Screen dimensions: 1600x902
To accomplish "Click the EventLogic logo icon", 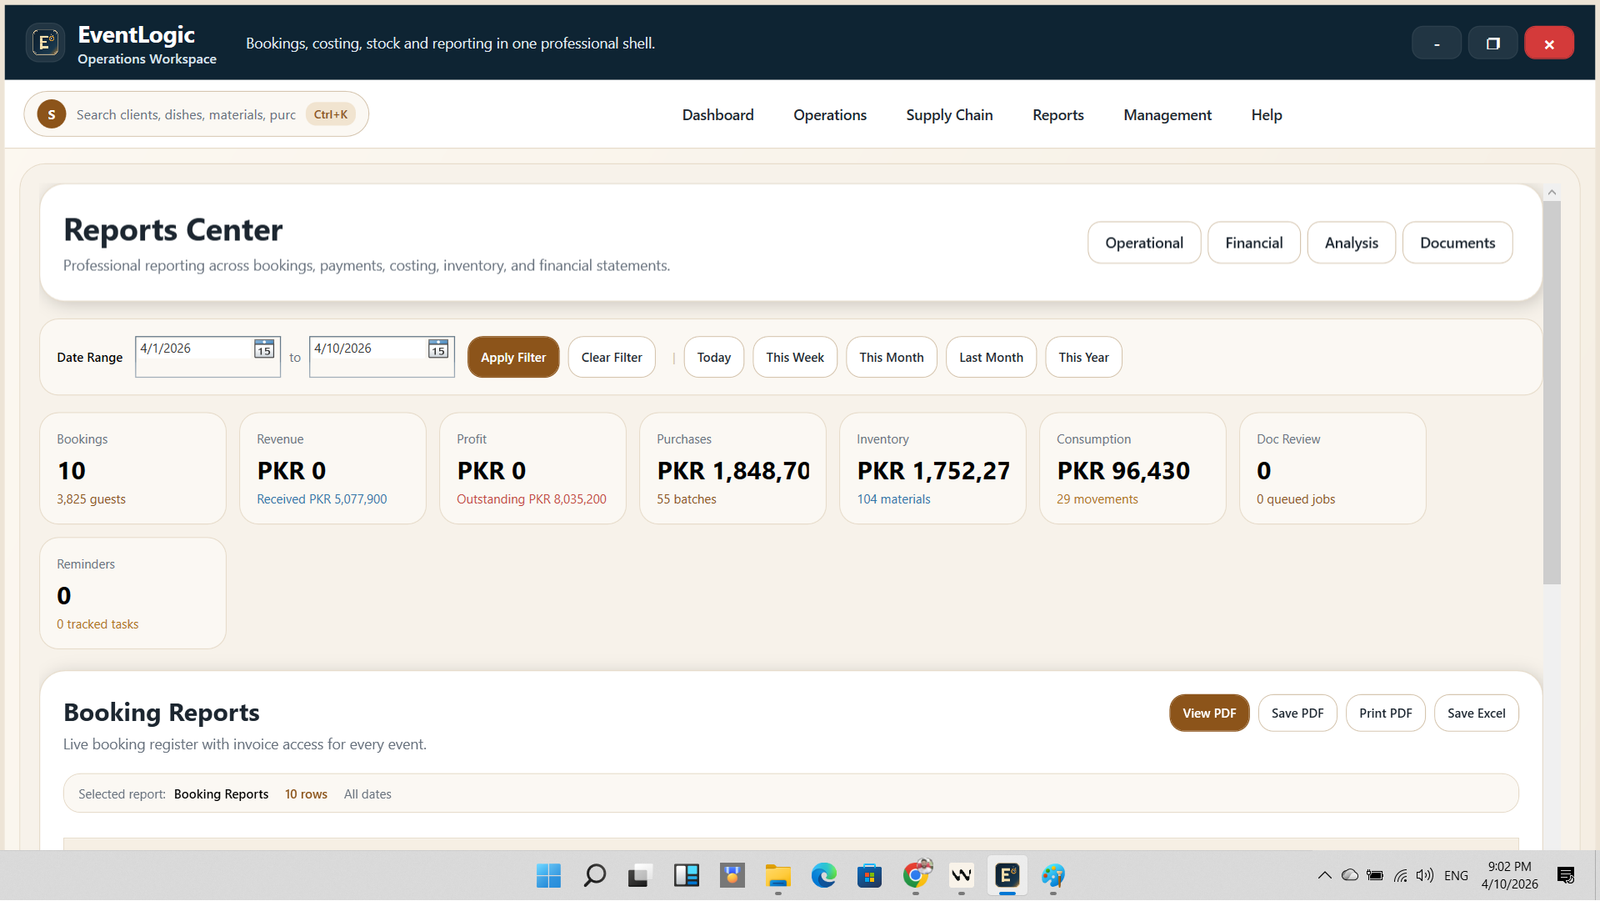I will 45,43.
